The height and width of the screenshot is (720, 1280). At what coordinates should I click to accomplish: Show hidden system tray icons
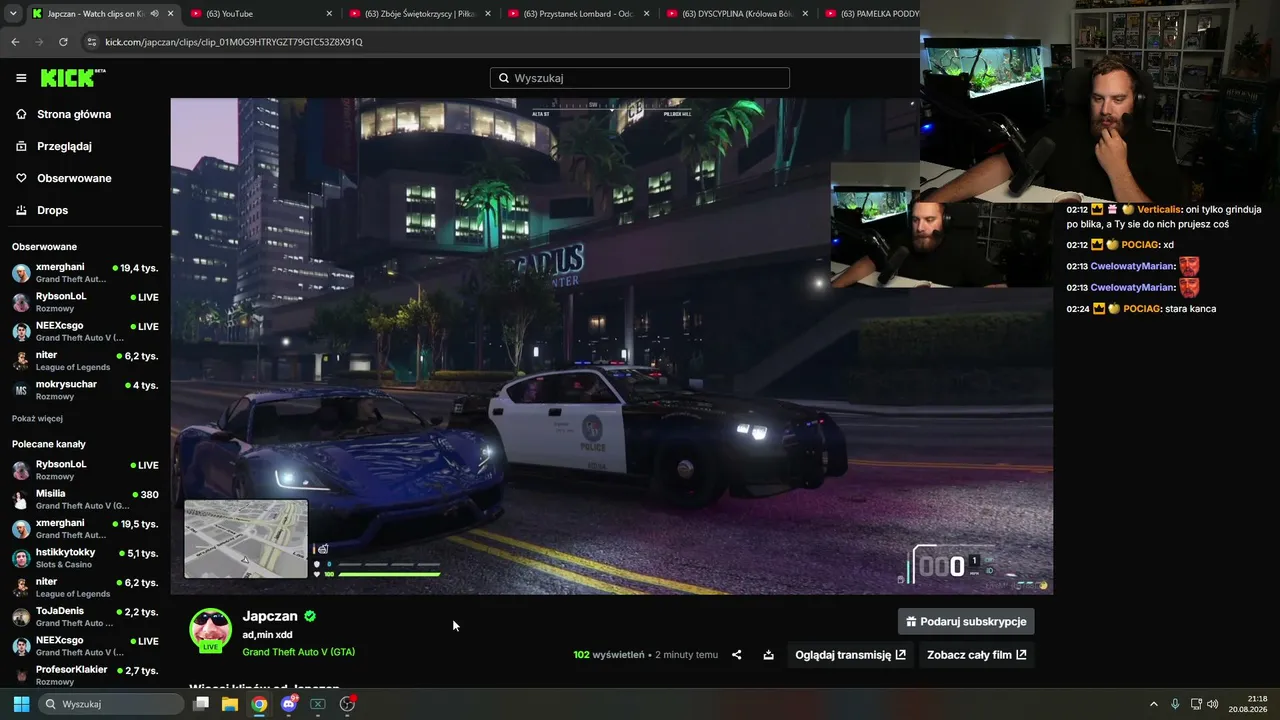pos(1153,704)
